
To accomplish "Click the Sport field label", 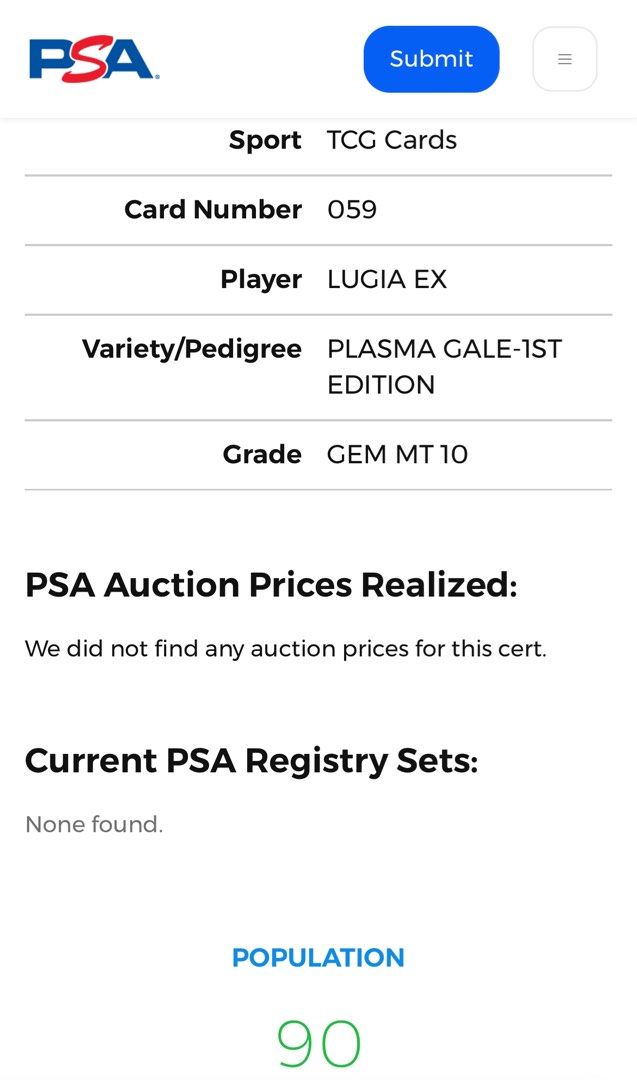I will pos(265,140).
